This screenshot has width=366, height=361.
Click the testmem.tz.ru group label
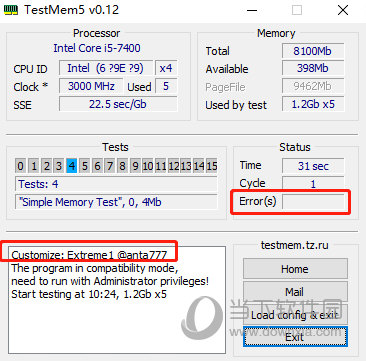[295, 245]
